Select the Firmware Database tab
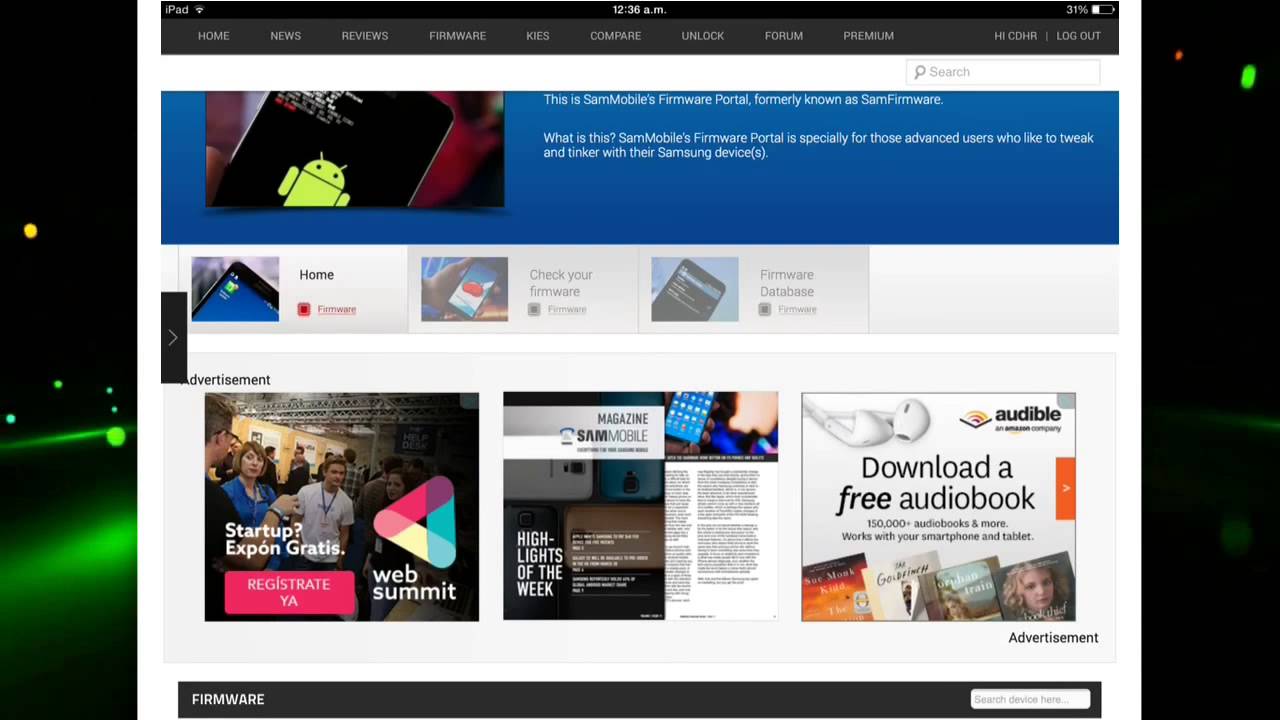The image size is (1280, 720). [x=754, y=289]
